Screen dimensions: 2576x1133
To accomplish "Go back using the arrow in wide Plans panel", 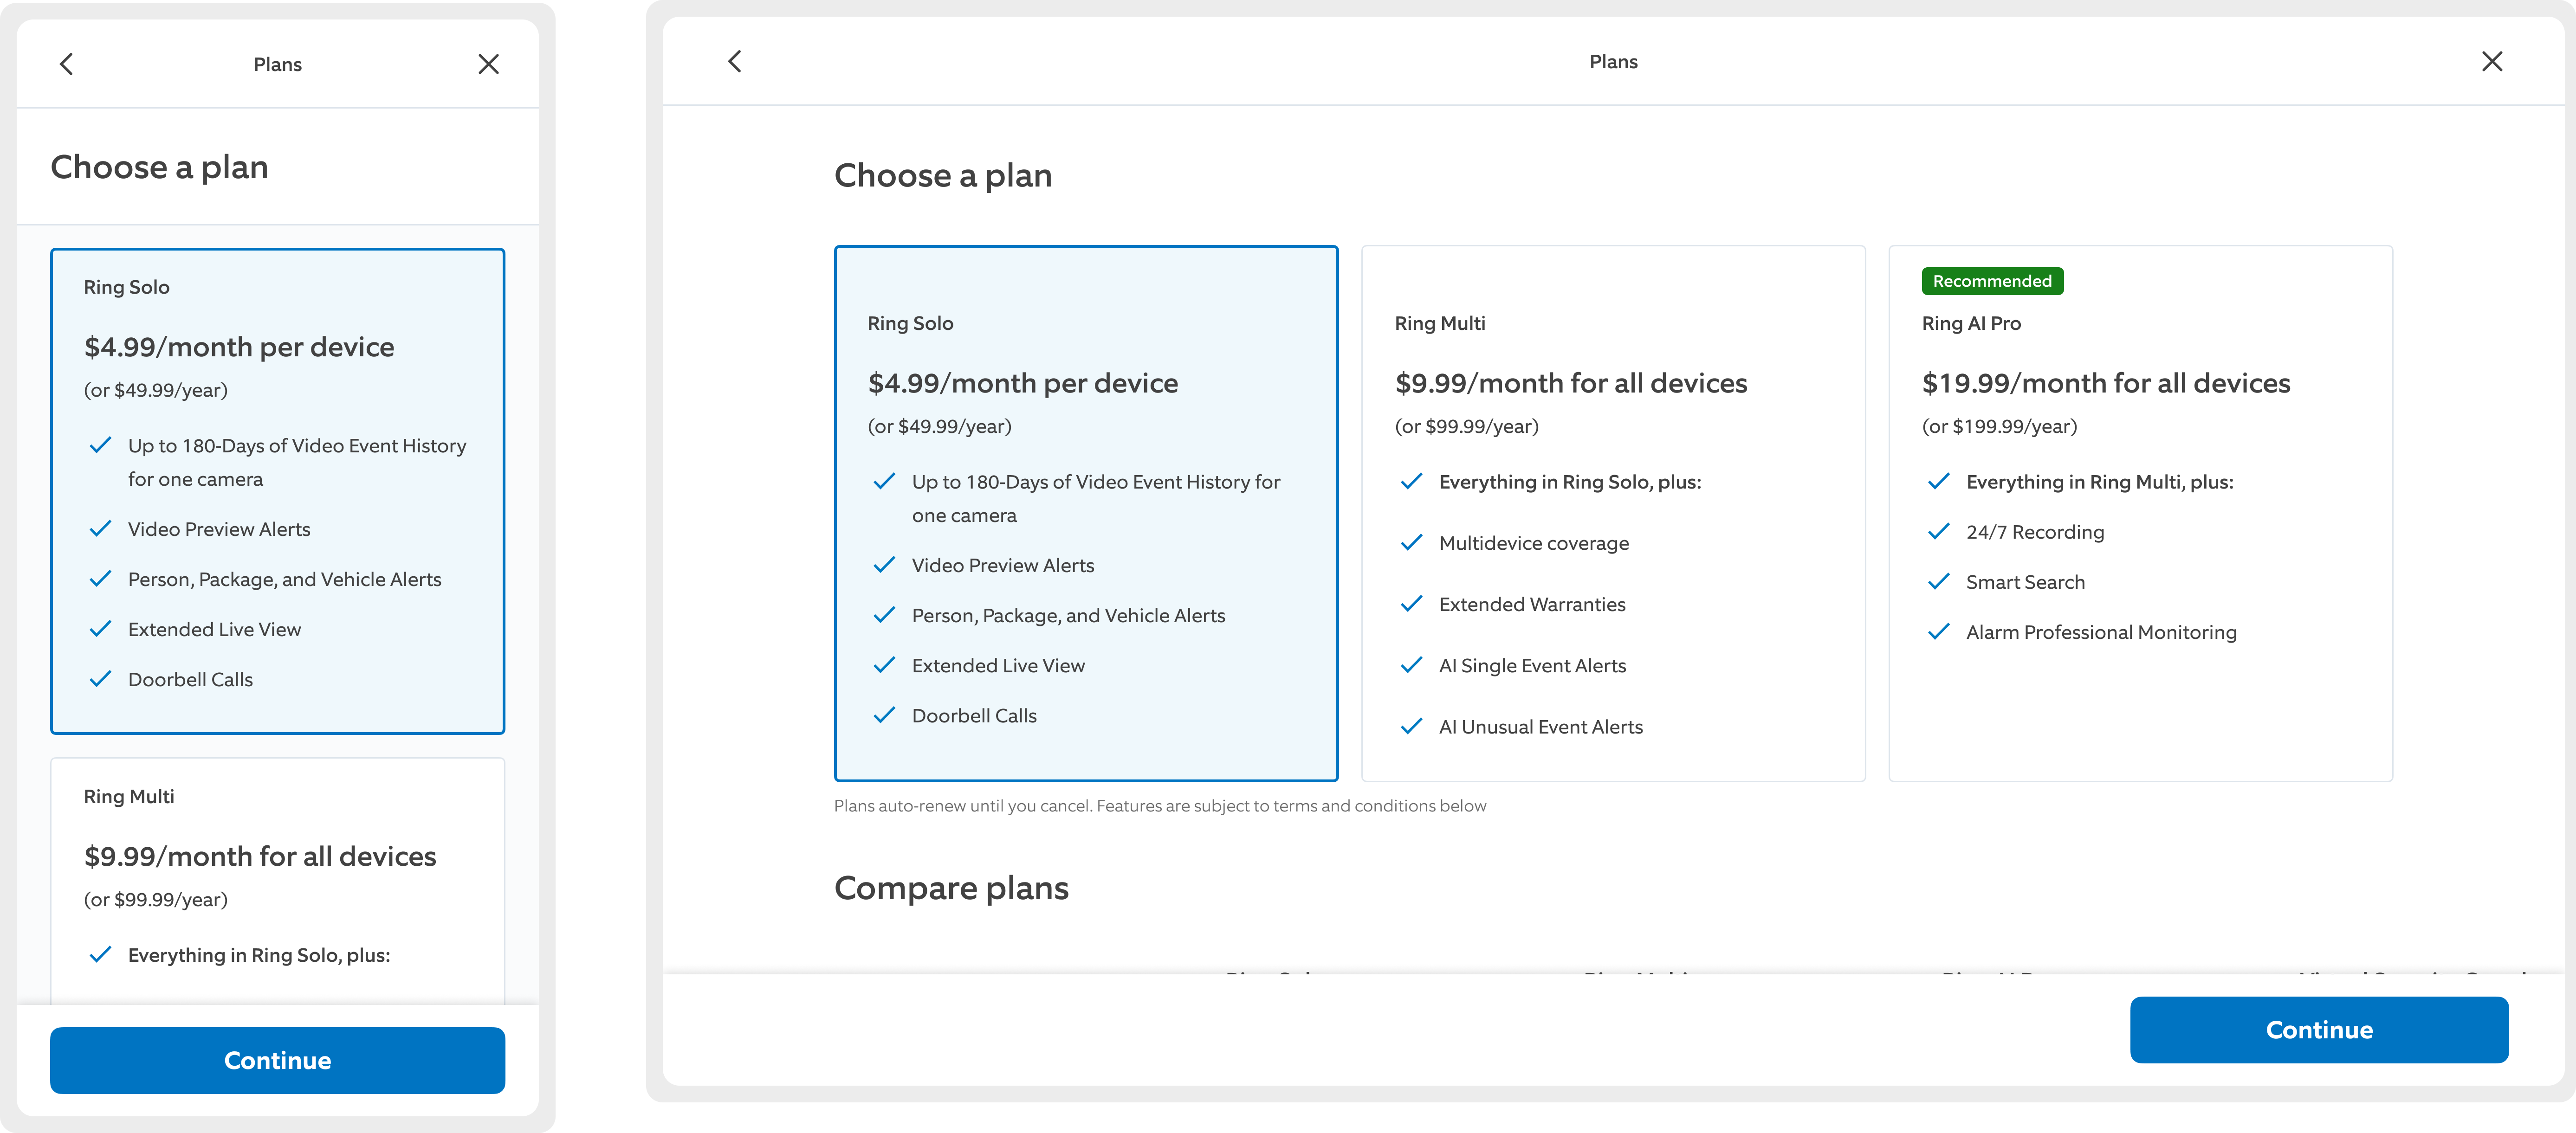I will pos(735,61).
